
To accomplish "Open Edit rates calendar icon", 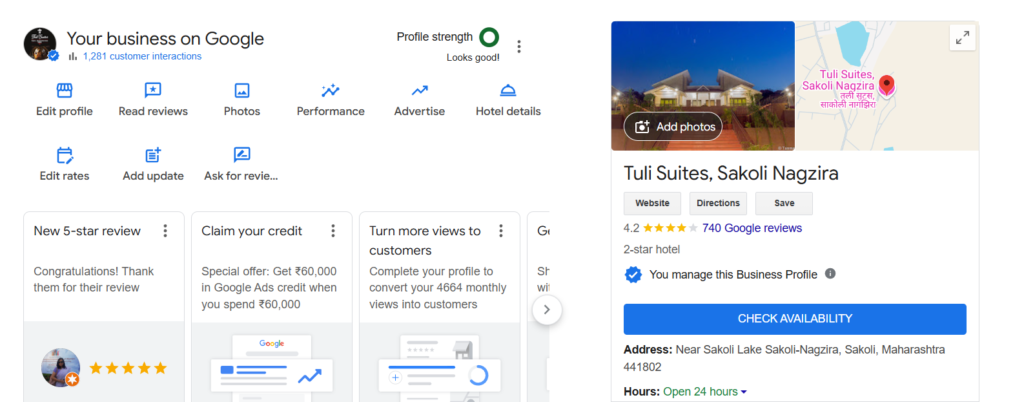I will [64, 155].
